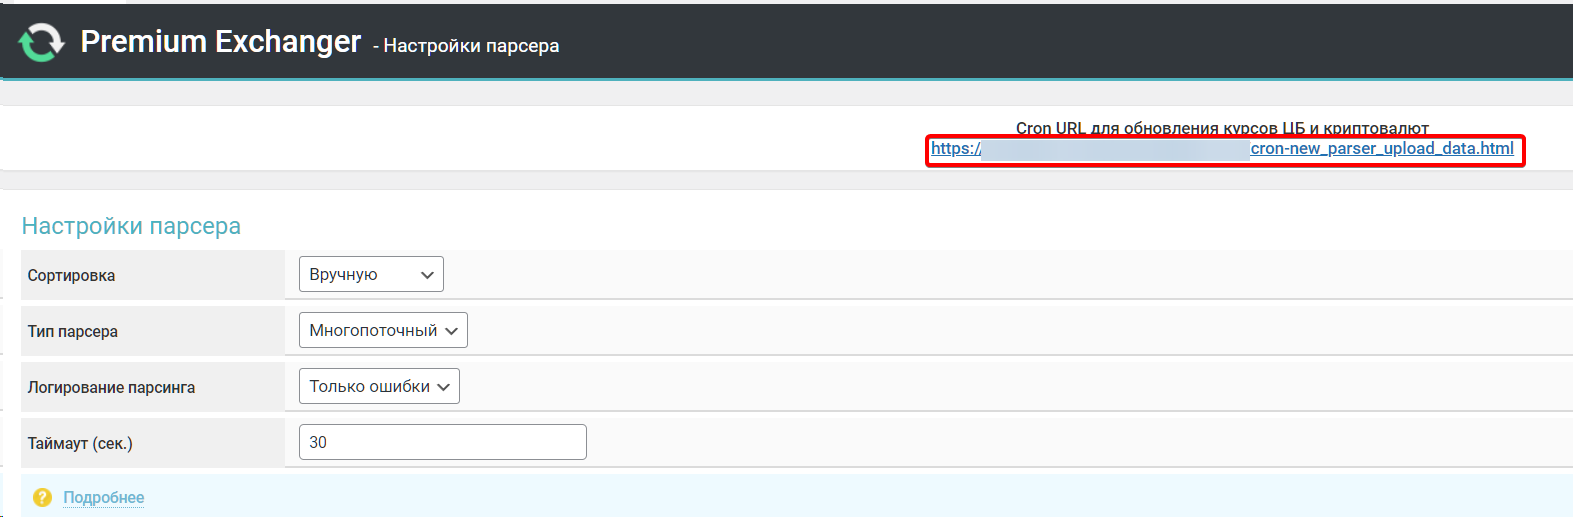Click the Premium Exchanger title text
Viewport: 1573px width, 517px height.
tap(220, 42)
